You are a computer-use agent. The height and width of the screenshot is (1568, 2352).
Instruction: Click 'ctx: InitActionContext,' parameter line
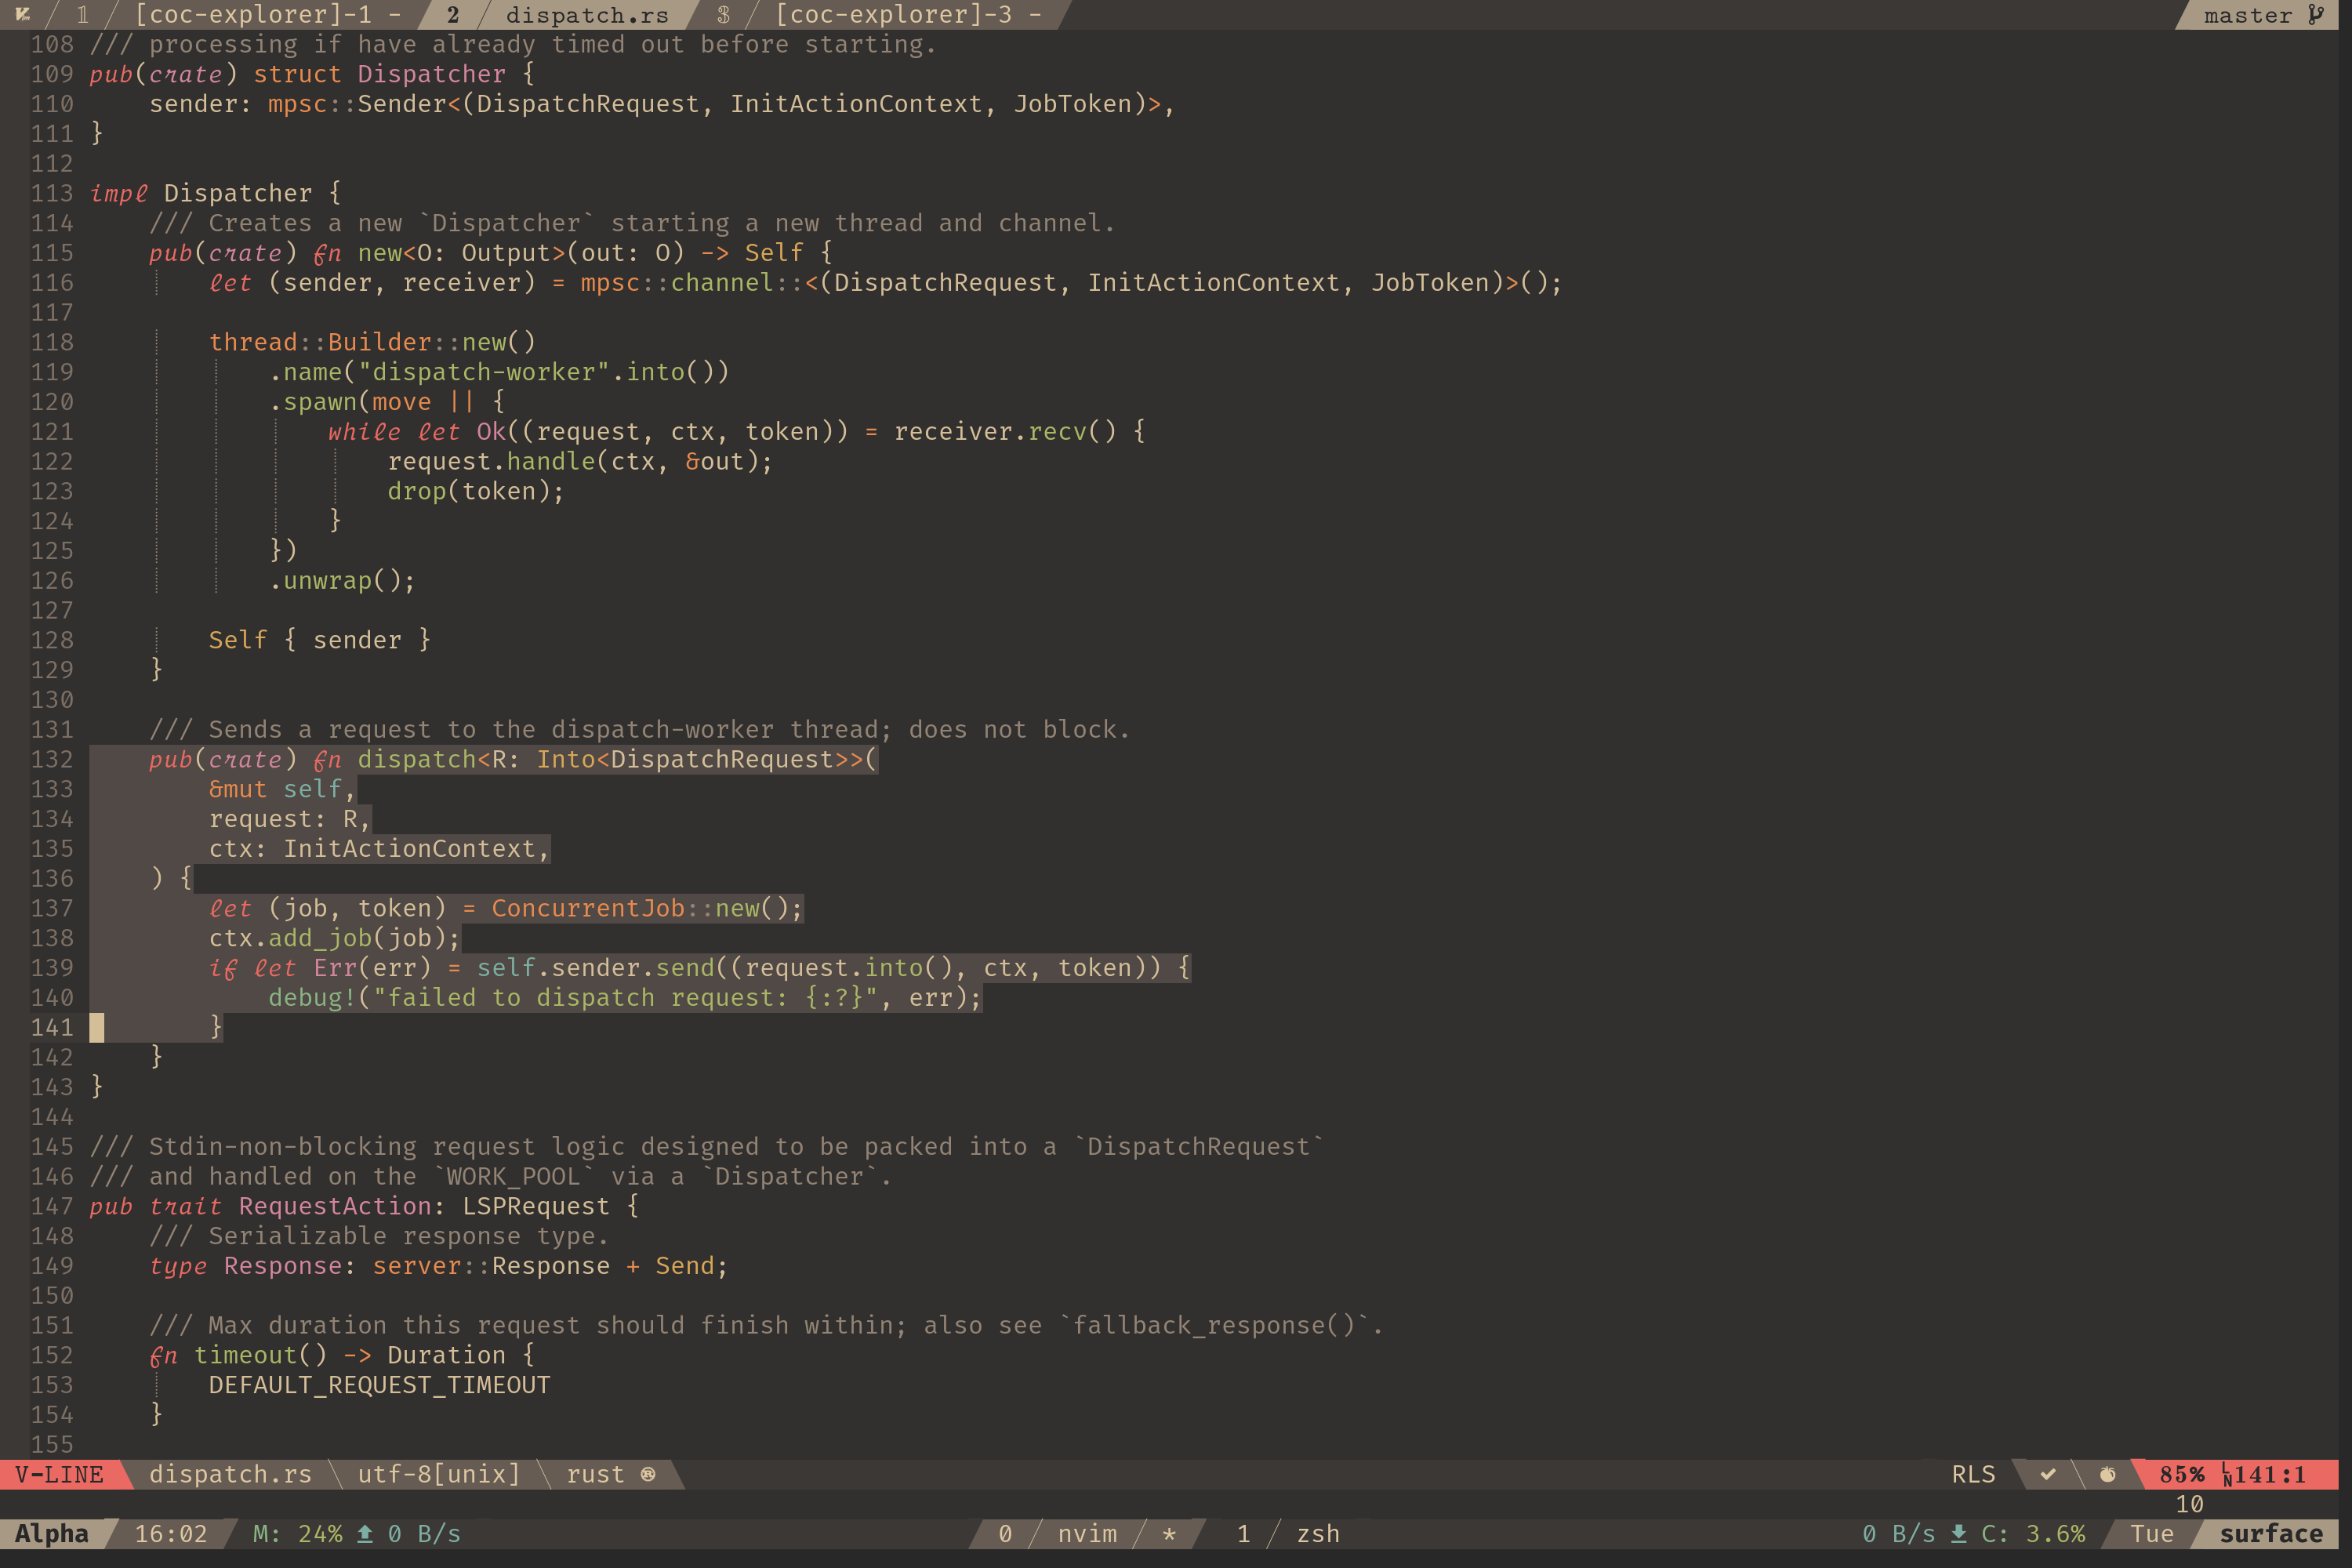click(379, 848)
